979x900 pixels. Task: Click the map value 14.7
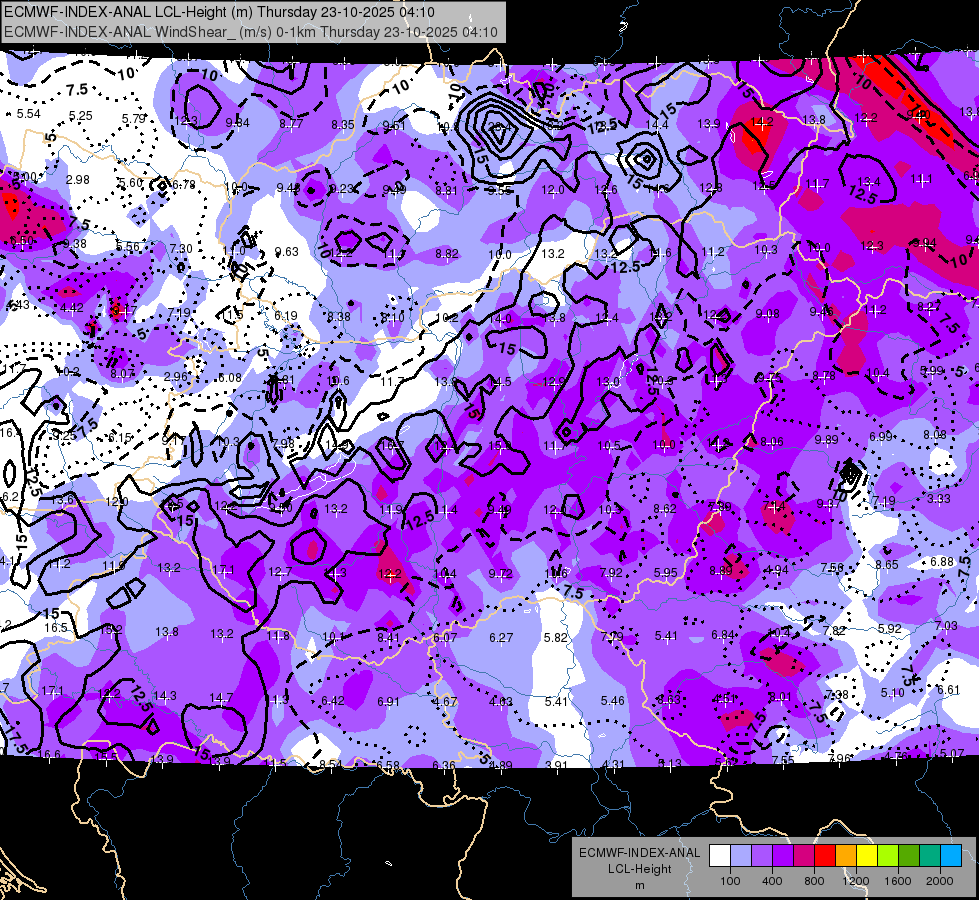point(221,698)
